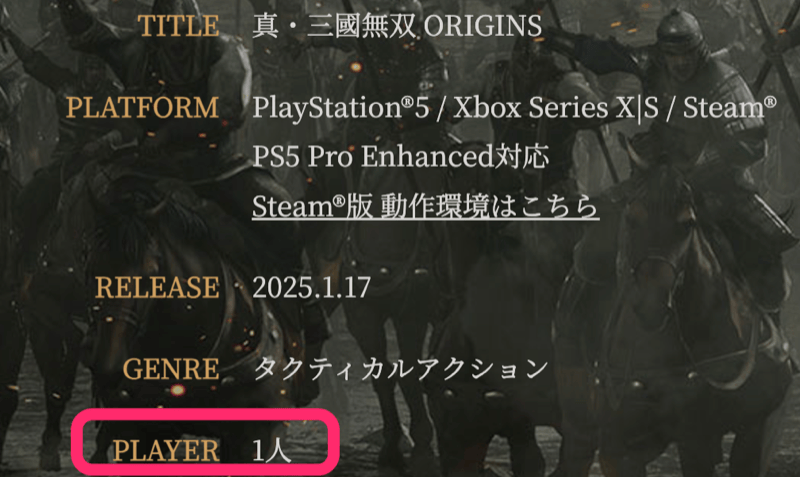Image resolution: width=800 pixels, height=477 pixels.
Task: Click the RELEASE label
Action: 157,287
